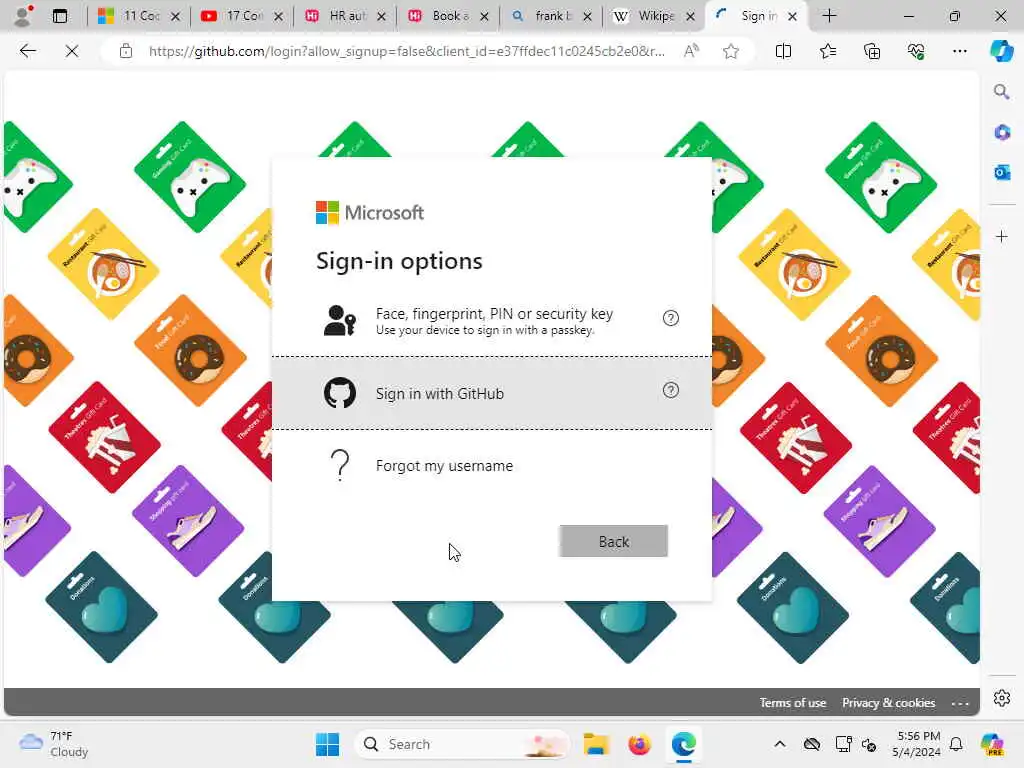Choose Face, fingerprint, PIN or security key

pyautogui.click(x=492, y=321)
